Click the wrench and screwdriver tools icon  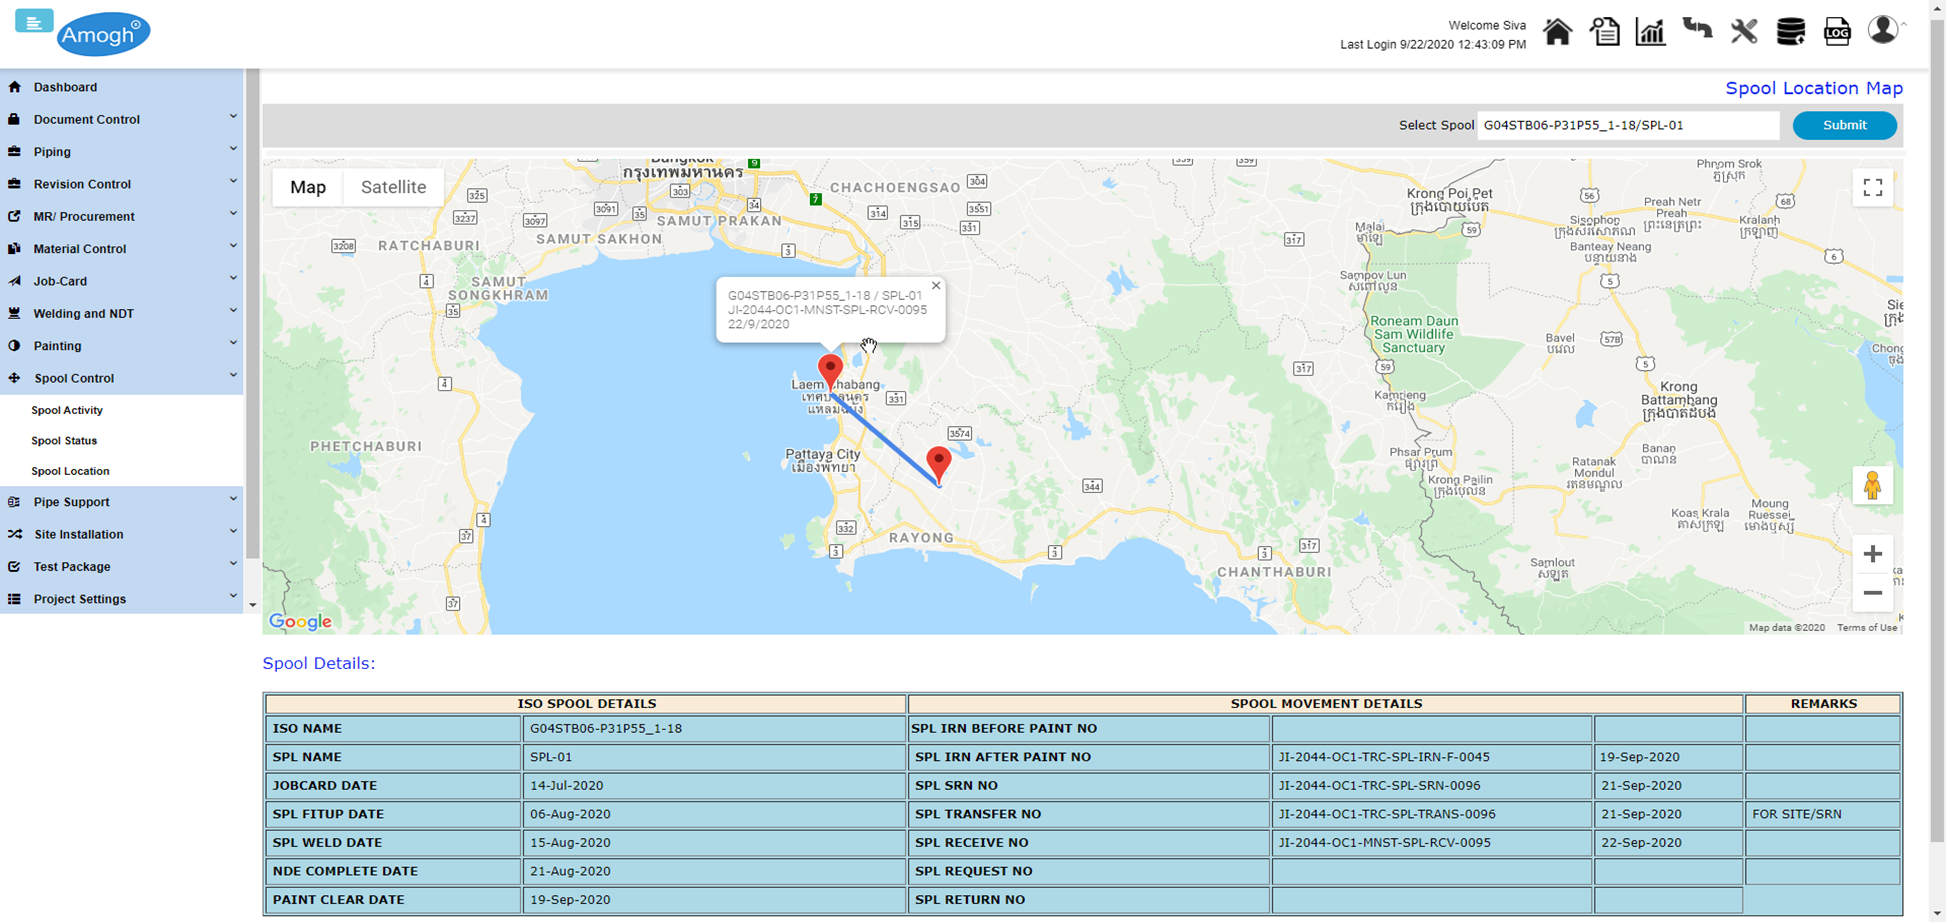[x=1744, y=32]
